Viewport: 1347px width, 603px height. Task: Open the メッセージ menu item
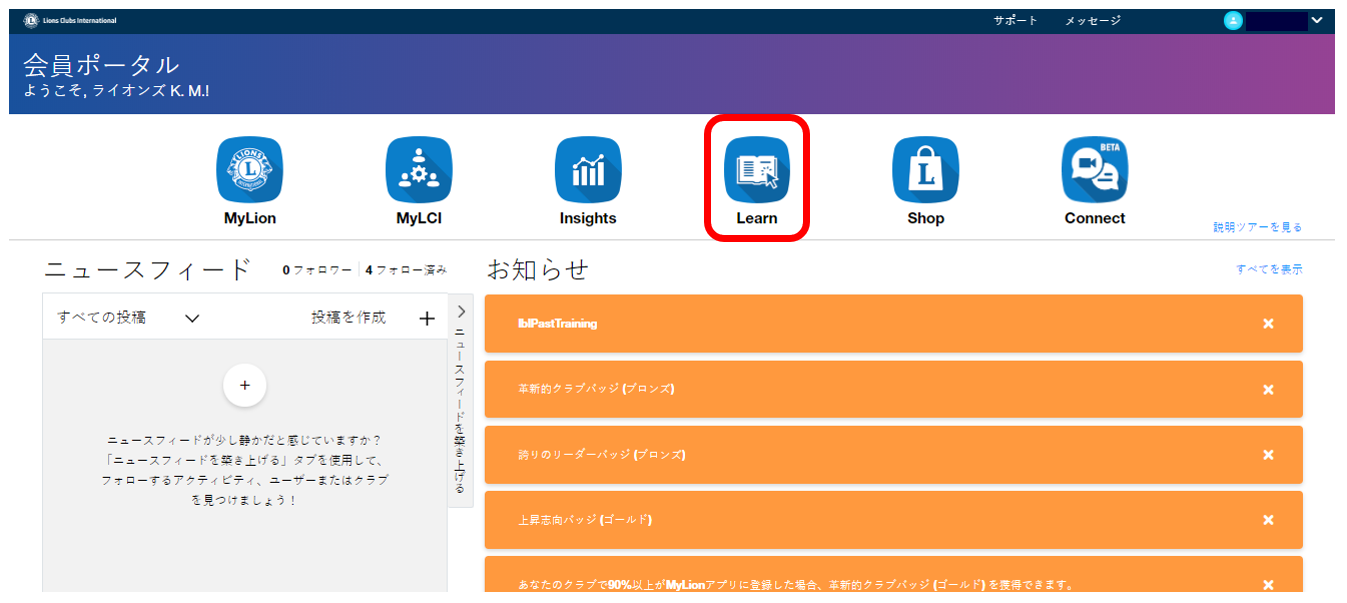(1092, 21)
